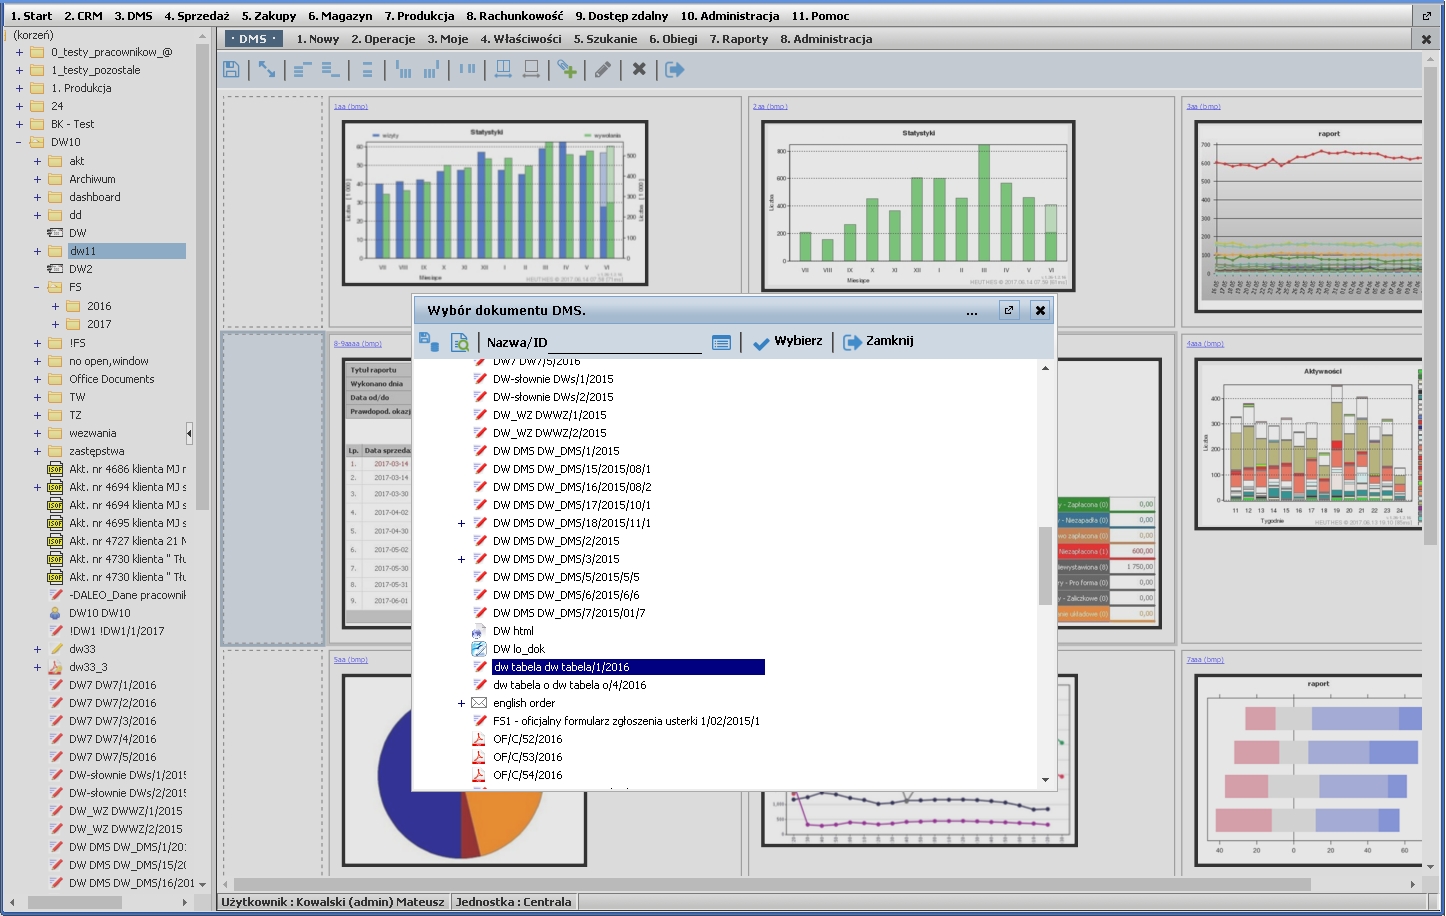1446x916 pixels.
Task: Click the pencil edit toolbar icon
Action: click(603, 69)
